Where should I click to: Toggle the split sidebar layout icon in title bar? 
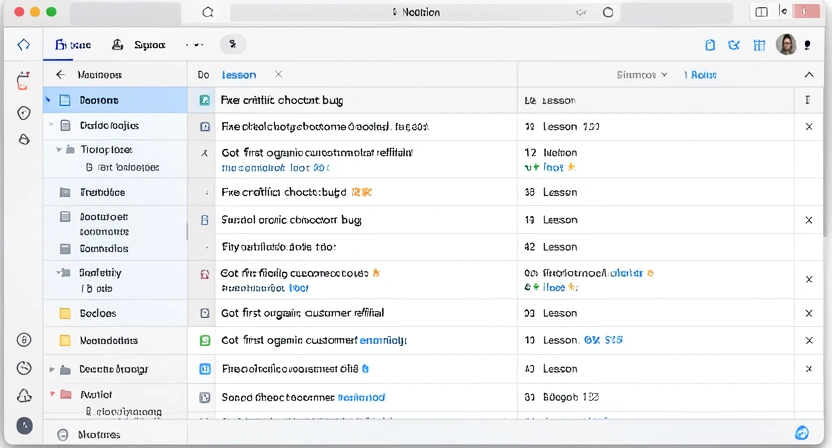[x=761, y=12]
